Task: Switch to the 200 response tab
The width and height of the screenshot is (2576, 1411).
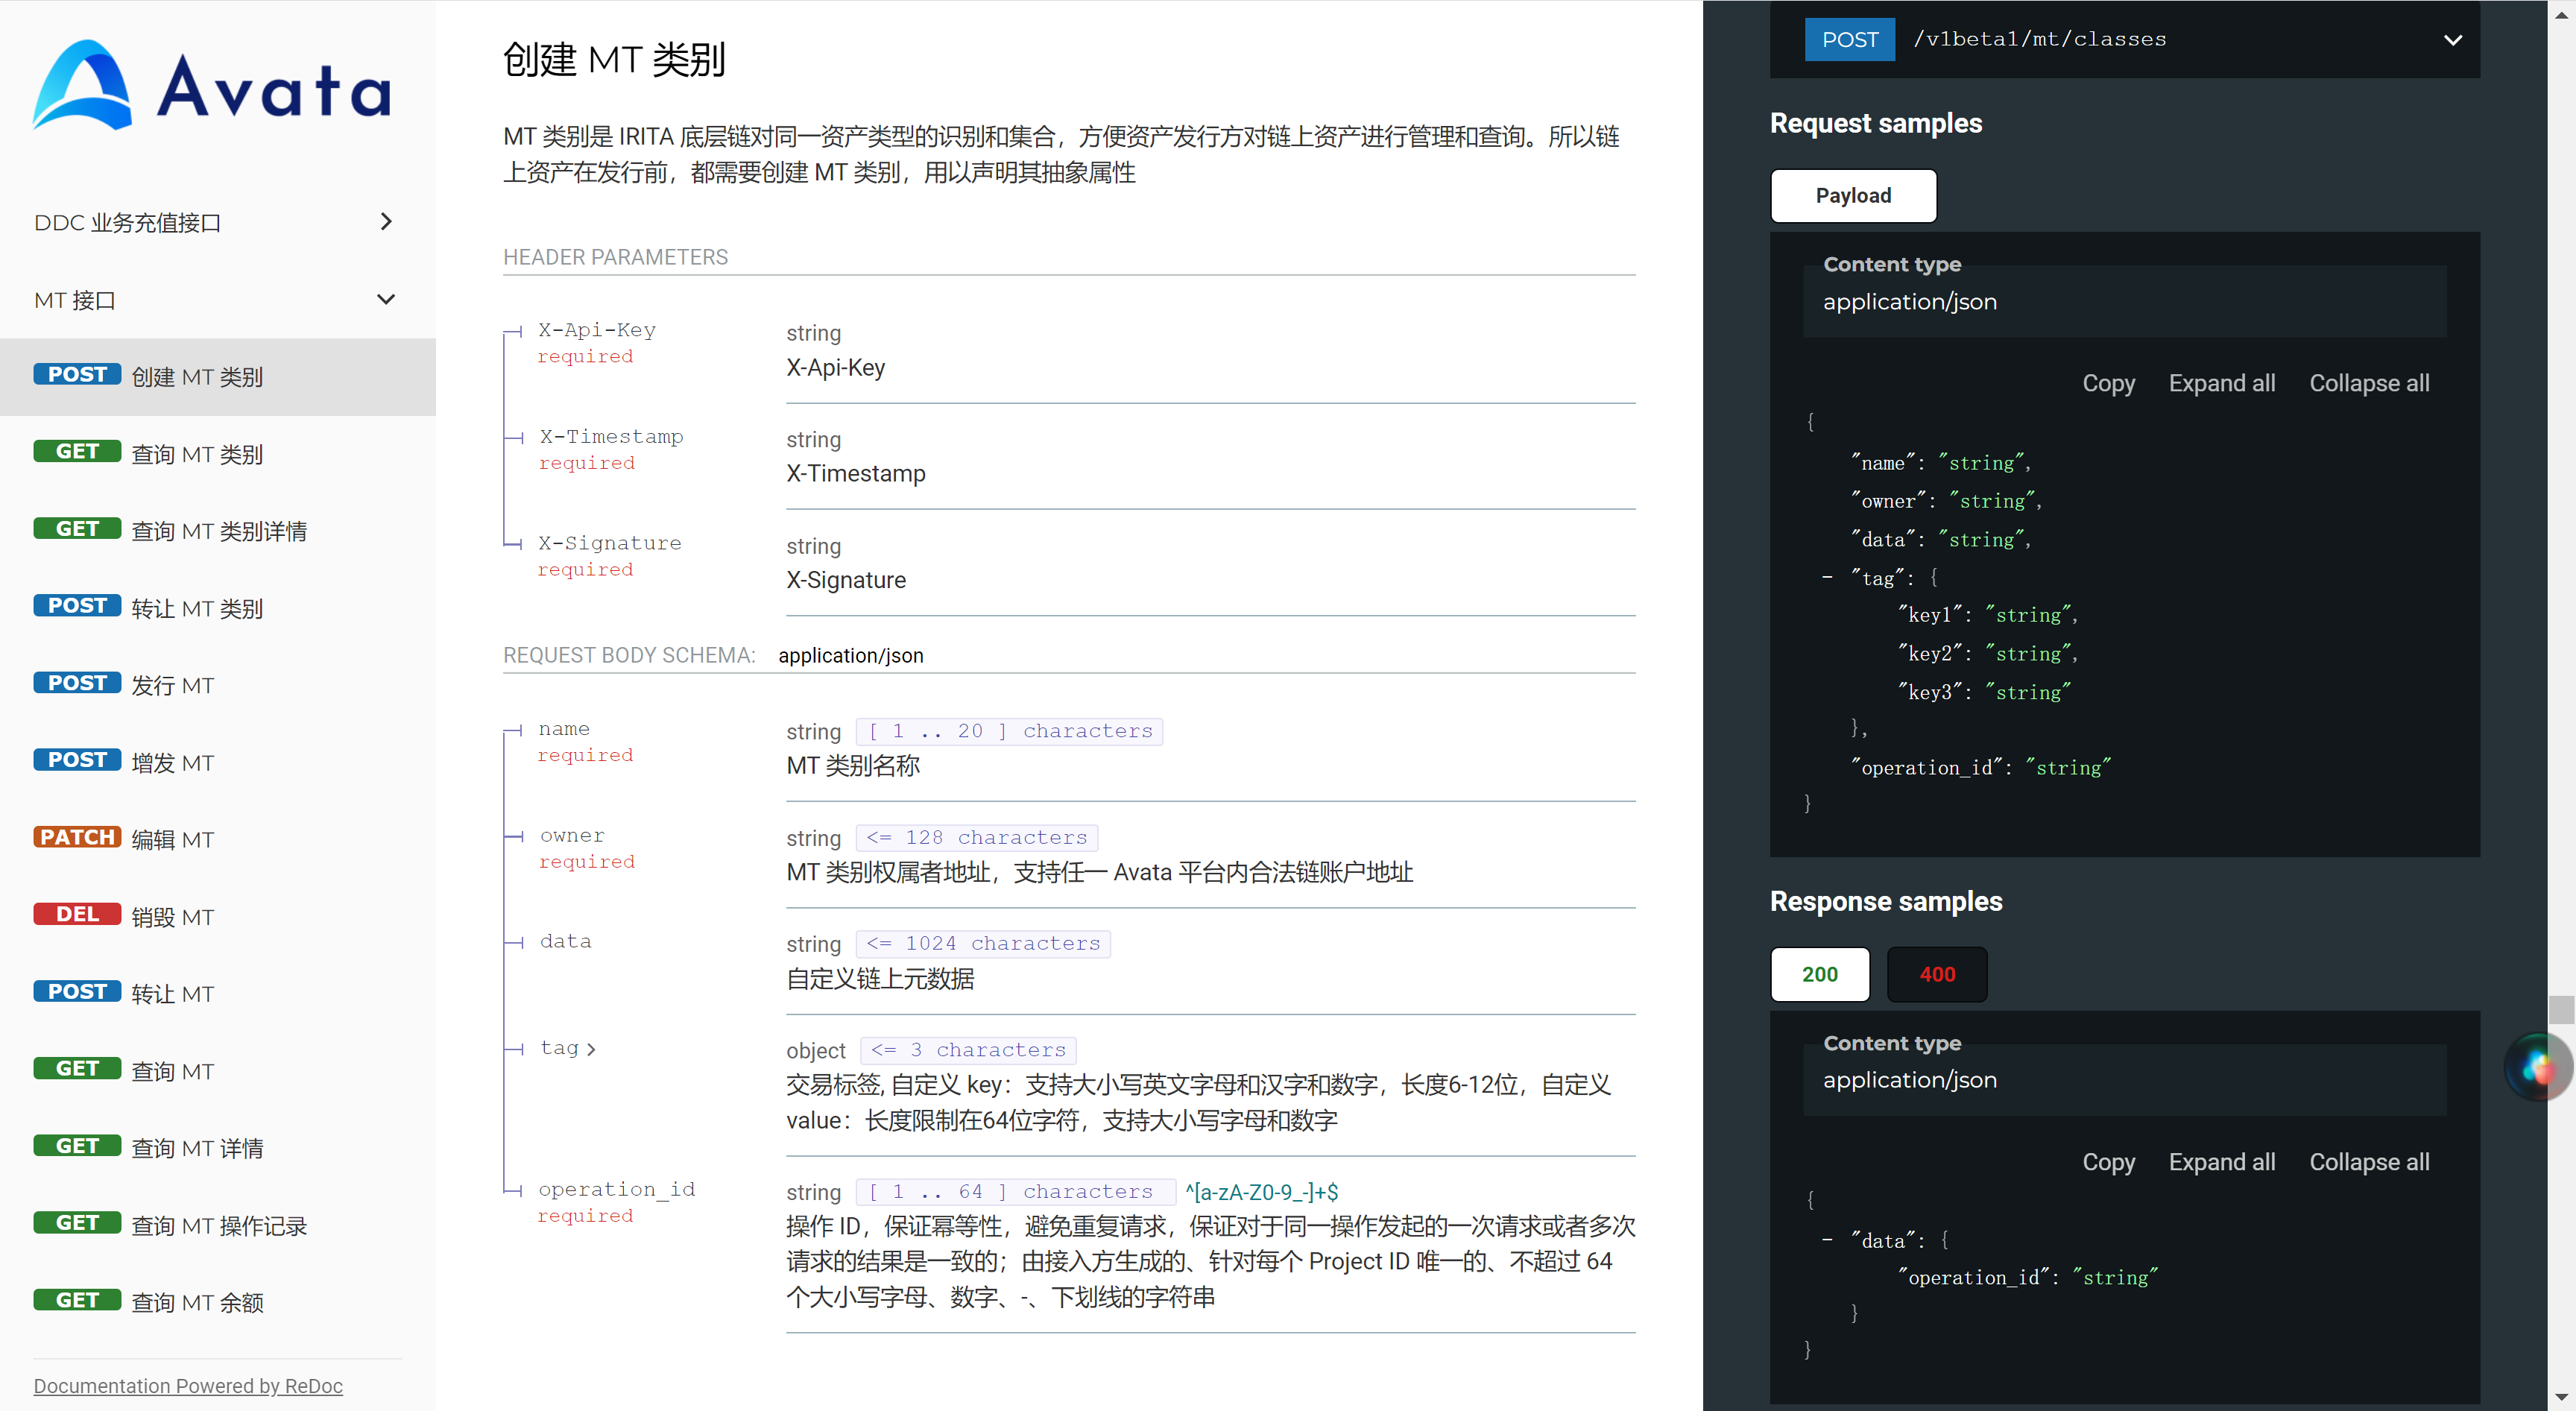Action: tap(1819, 974)
